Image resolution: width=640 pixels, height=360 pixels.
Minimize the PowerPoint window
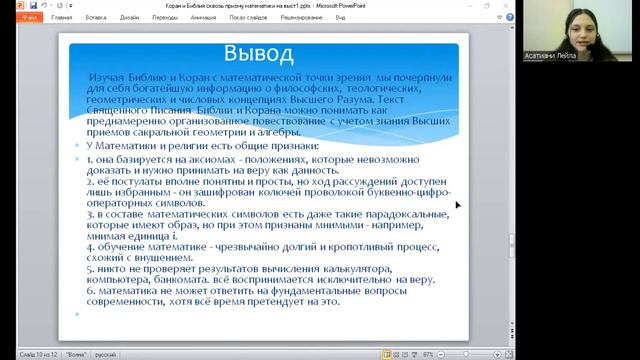469,6
